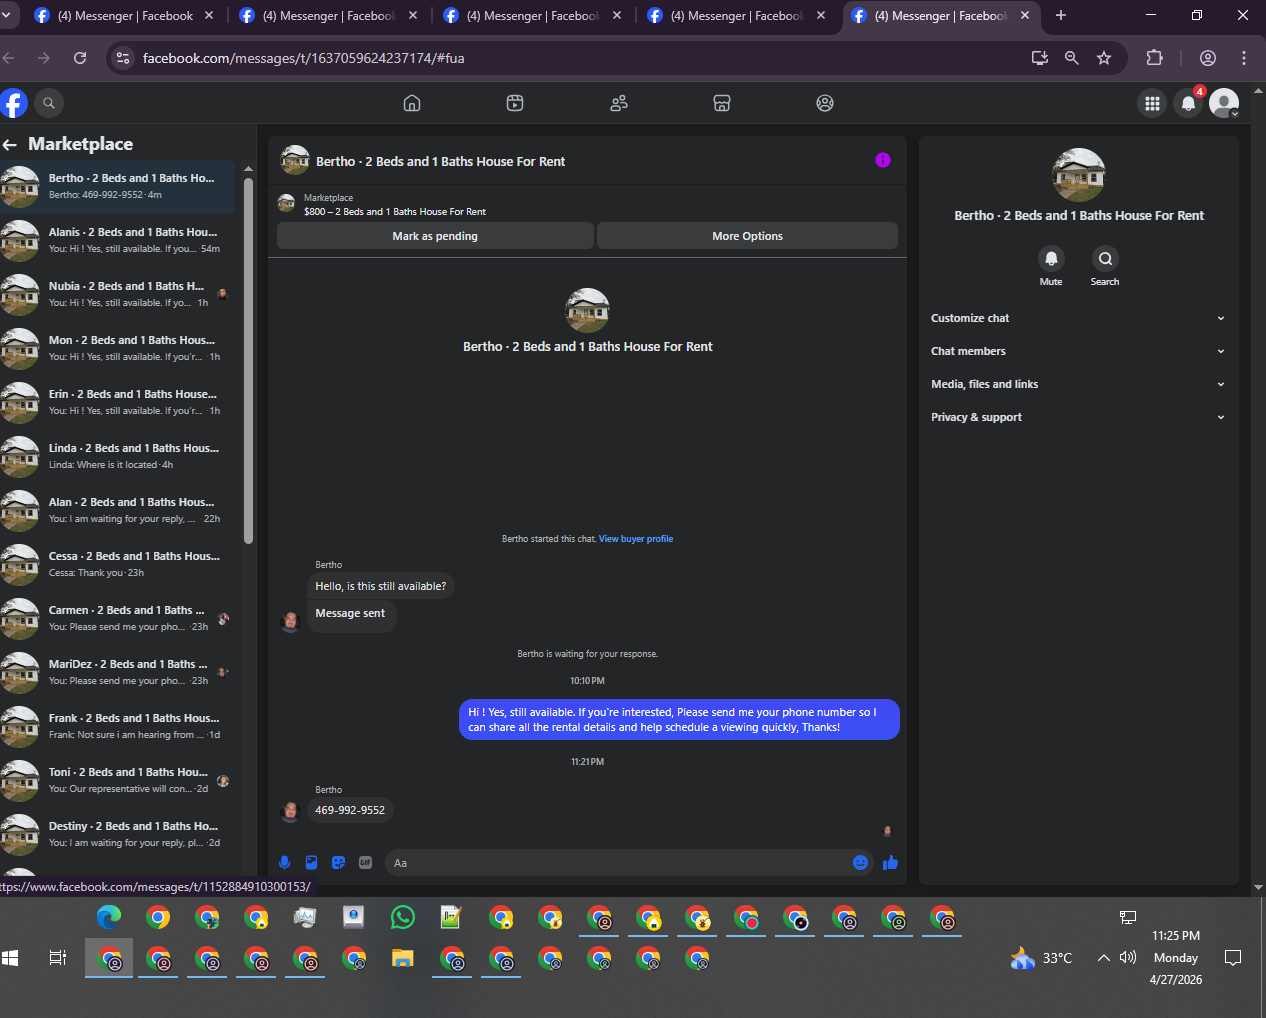This screenshot has height=1018, width=1266.
Task: Click the voice clip microphone icon
Action: (284, 862)
